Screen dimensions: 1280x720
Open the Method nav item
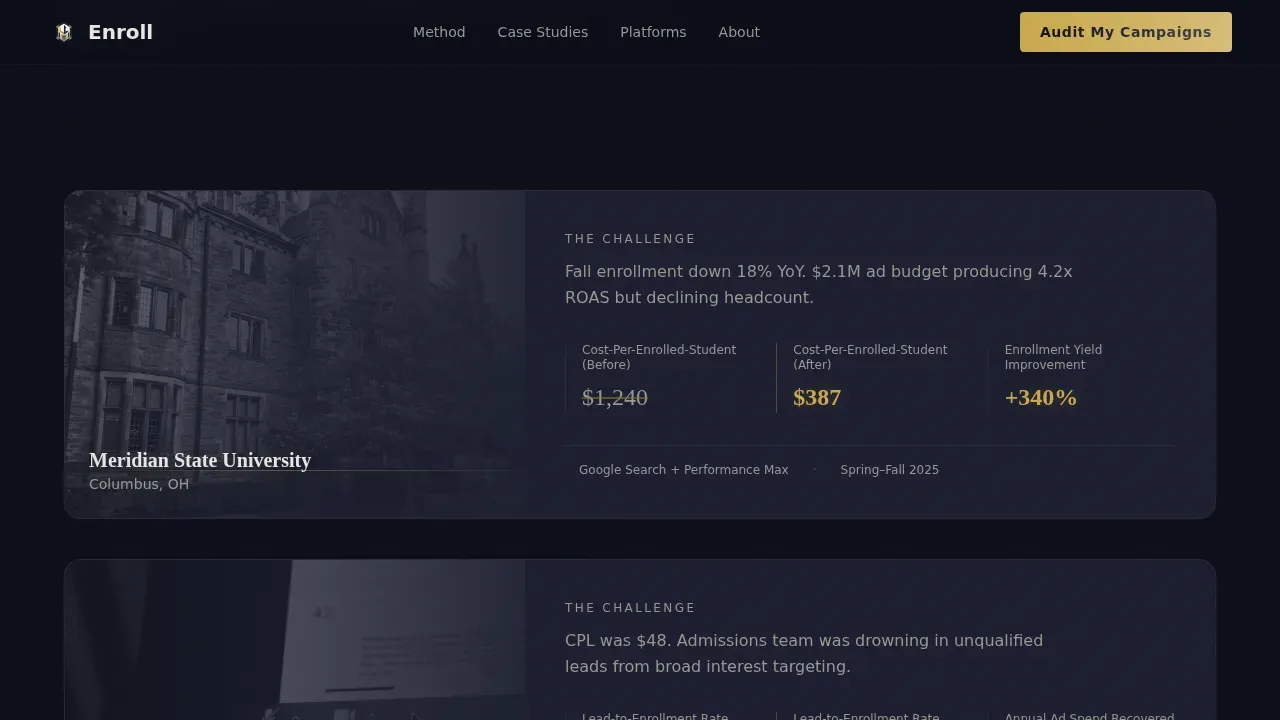[x=439, y=32]
